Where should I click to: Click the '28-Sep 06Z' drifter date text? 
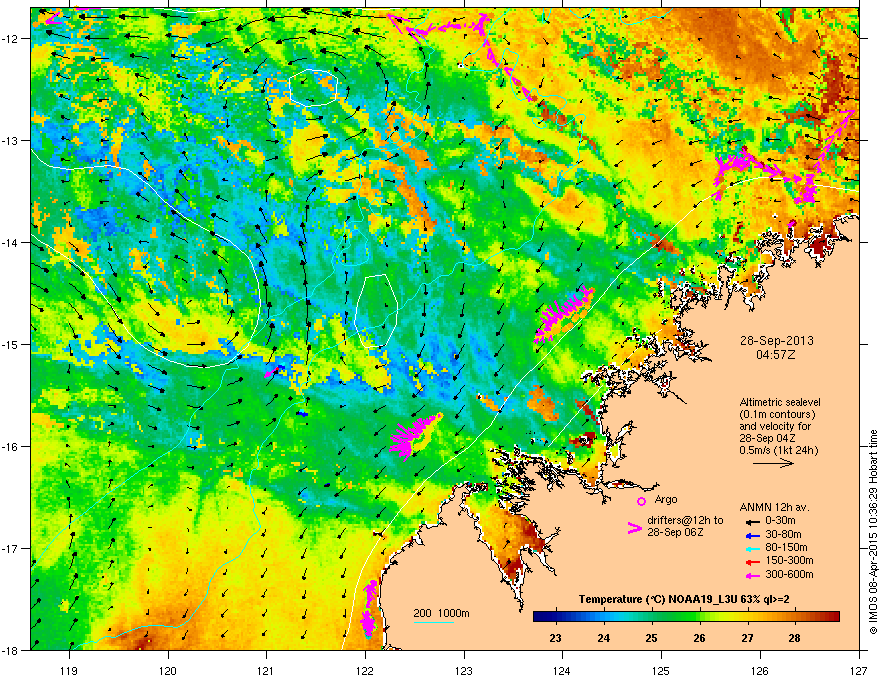tap(675, 532)
